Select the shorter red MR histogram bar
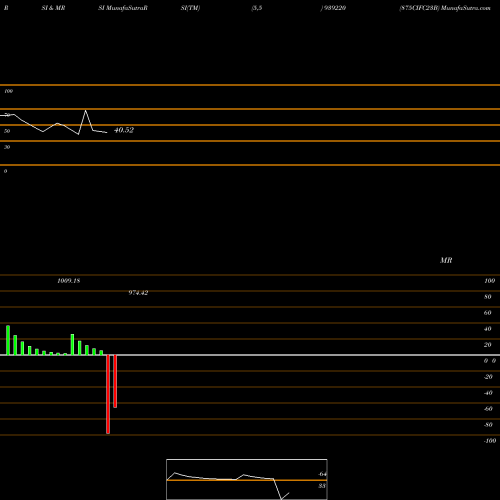500x500 pixels. click(x=115, y=381)
